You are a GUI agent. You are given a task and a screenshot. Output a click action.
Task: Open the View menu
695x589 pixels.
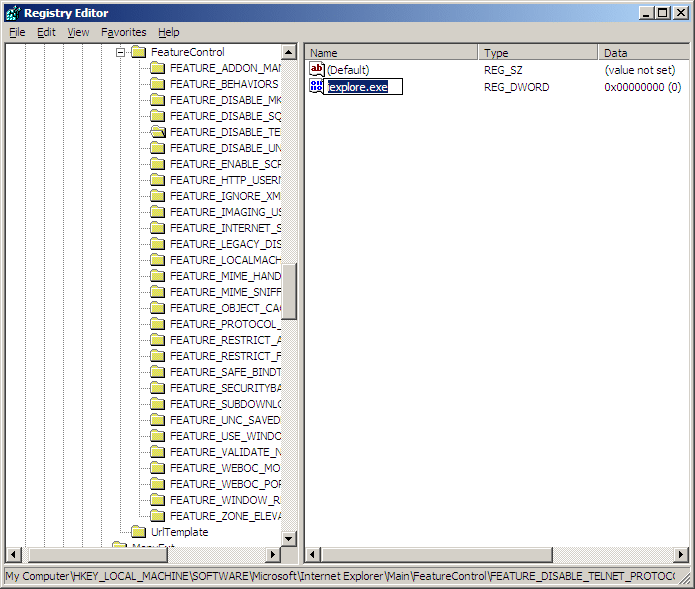coord(78,32)
